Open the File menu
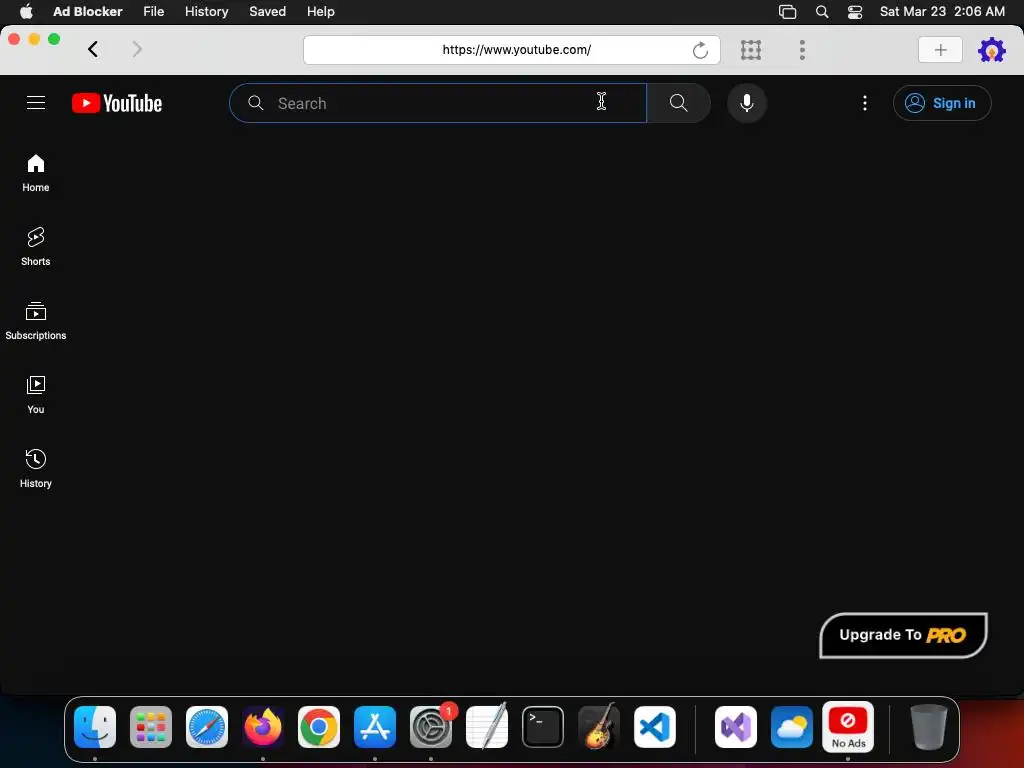 [153, 11]
